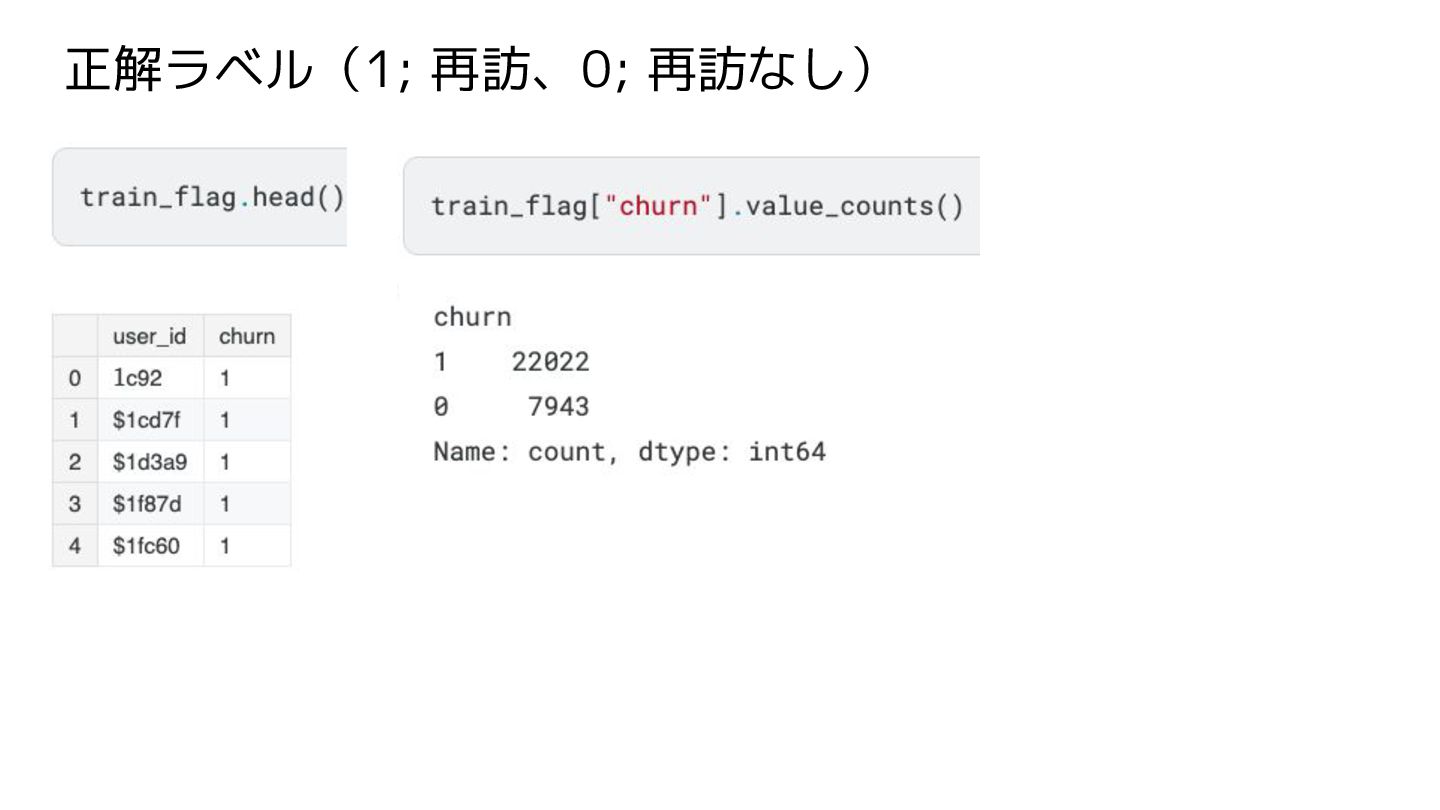Viewport: 1440px width, 810px height.
Task: Click the churn value for user $1fc60
Action: coord(225,547)
